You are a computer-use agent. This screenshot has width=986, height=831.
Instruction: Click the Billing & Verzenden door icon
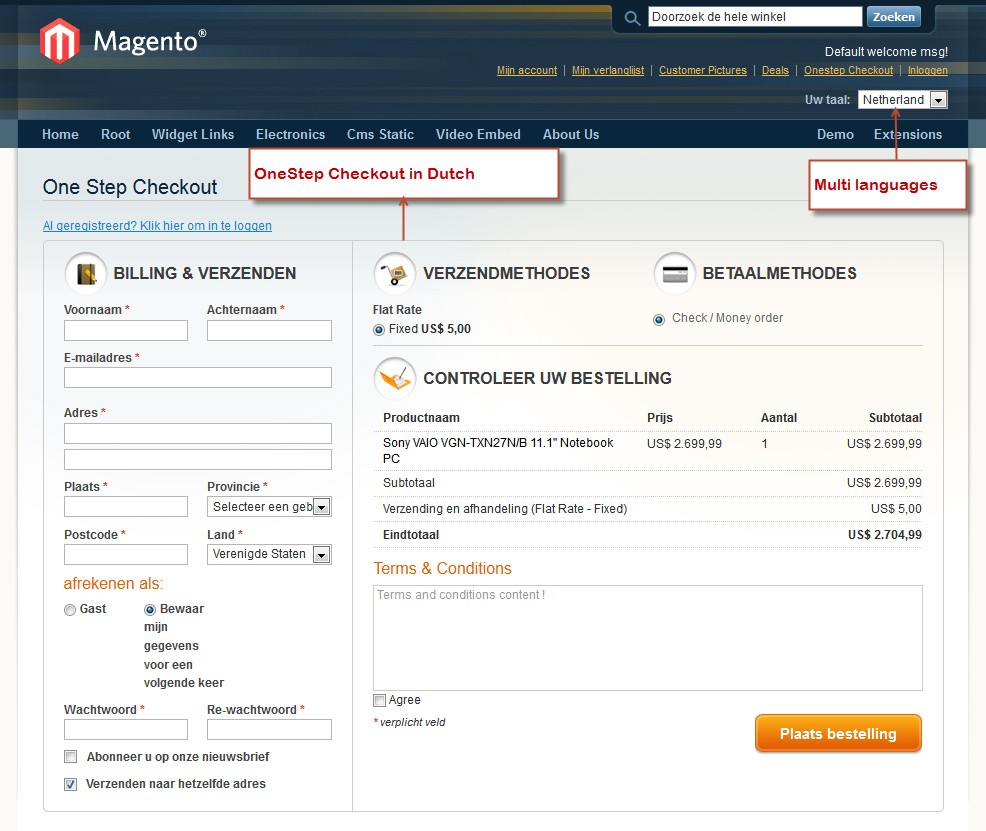(x=86, y=273)
